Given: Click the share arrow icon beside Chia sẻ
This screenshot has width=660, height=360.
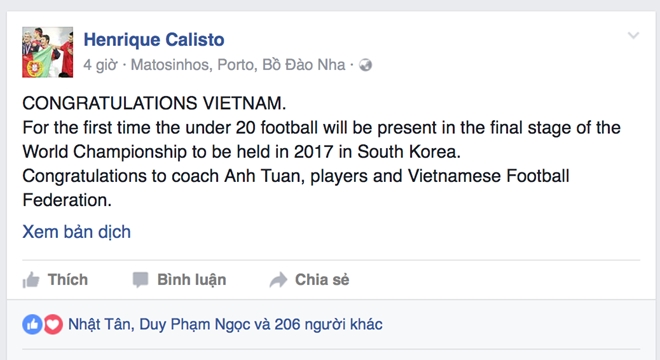Looking at the screenshot, I should (278, 280).
